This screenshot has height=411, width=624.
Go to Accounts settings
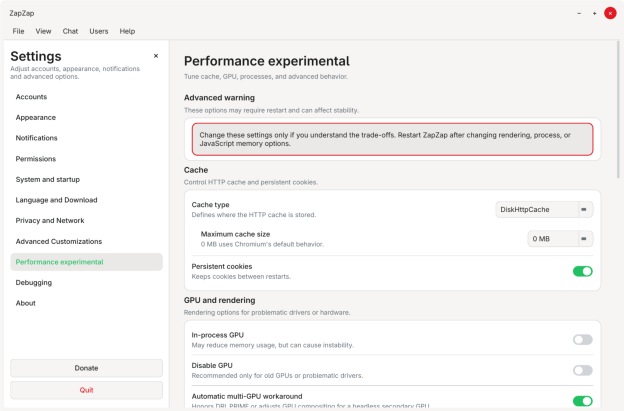tap(86, 97)
